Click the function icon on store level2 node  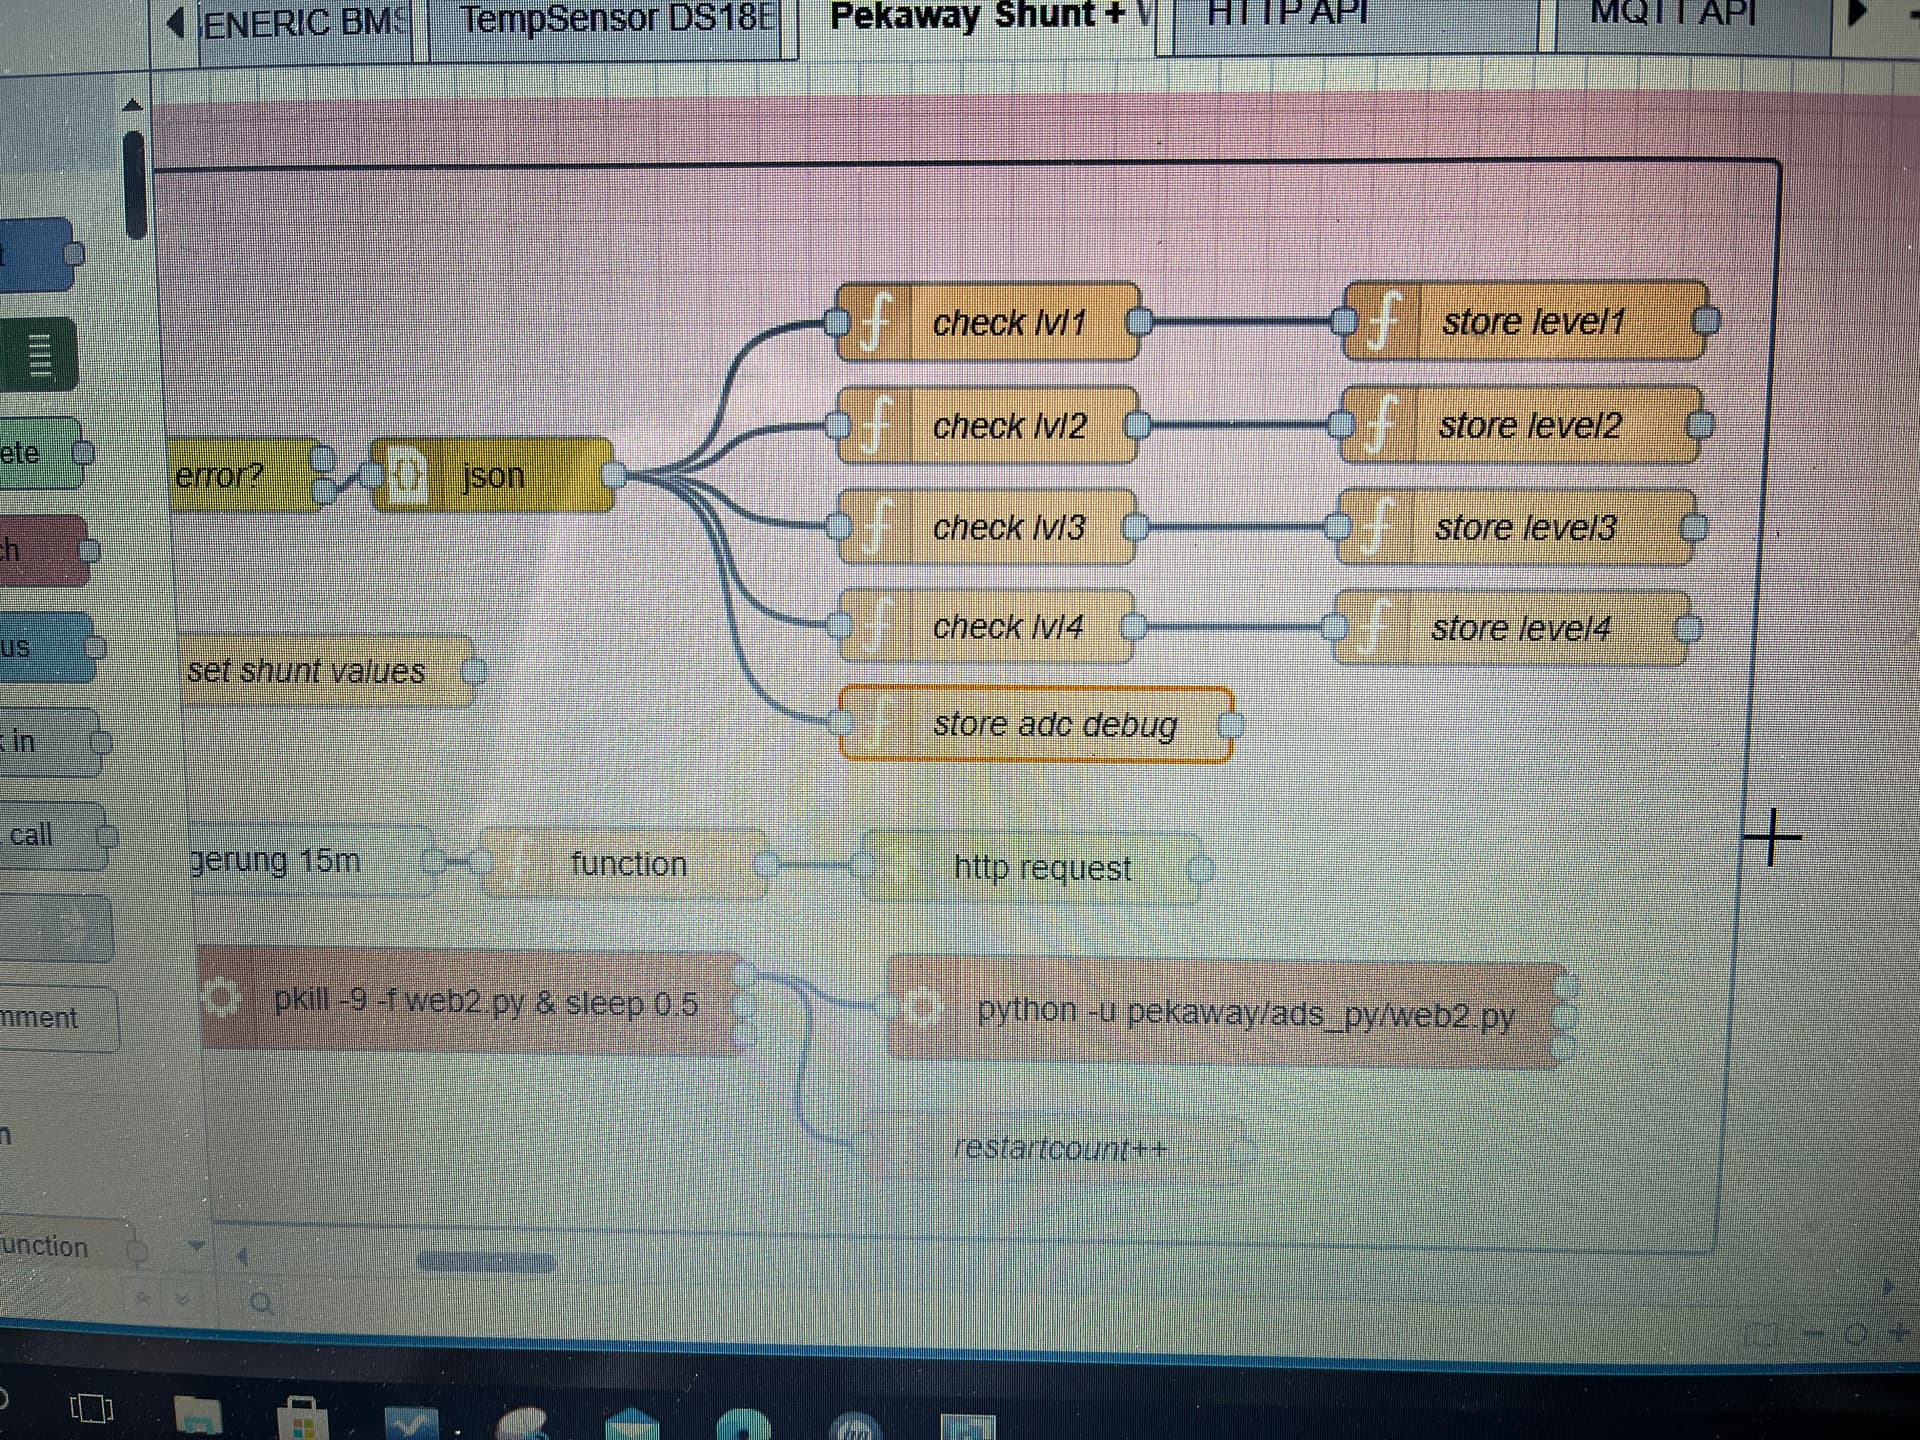click(1380, 424)
